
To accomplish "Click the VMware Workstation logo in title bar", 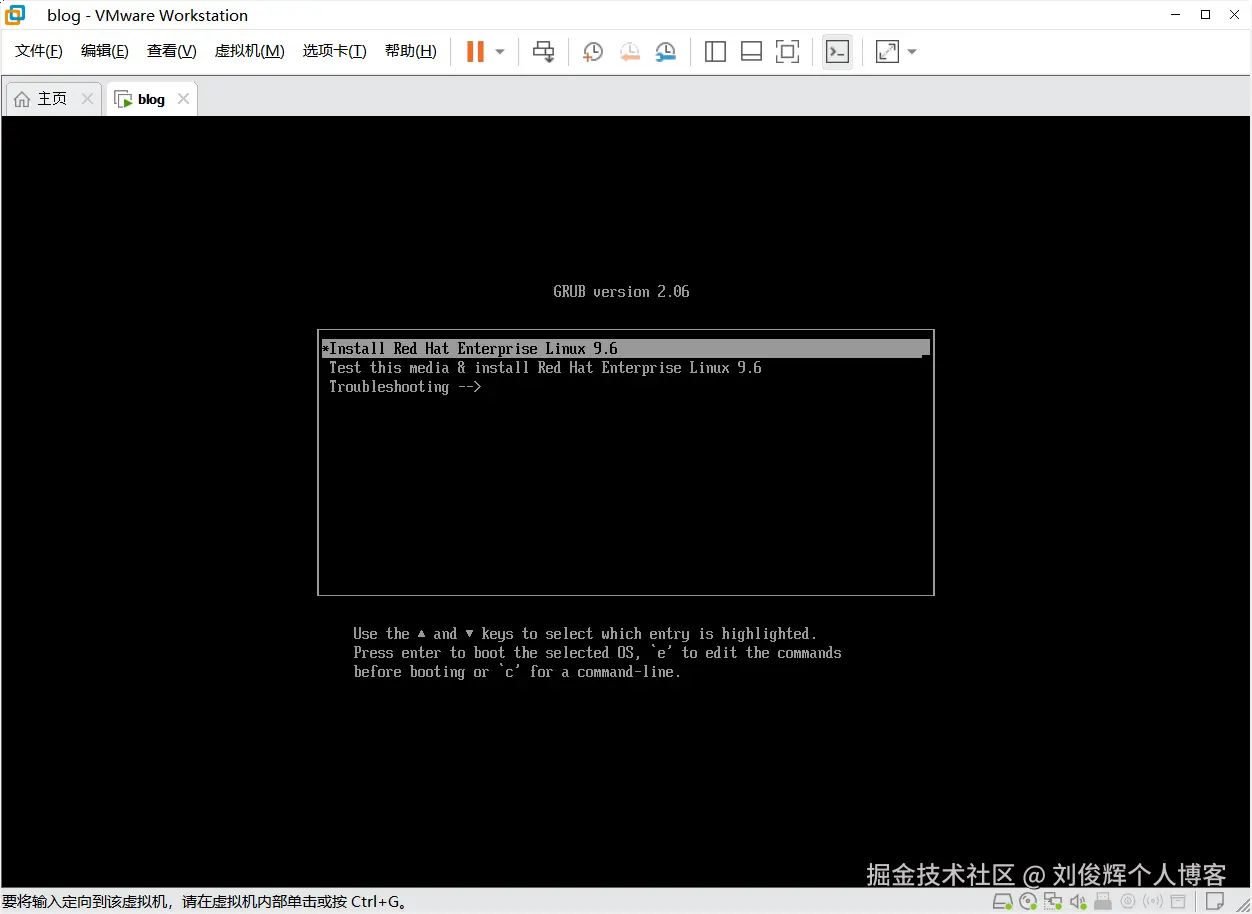I will 14,15.
